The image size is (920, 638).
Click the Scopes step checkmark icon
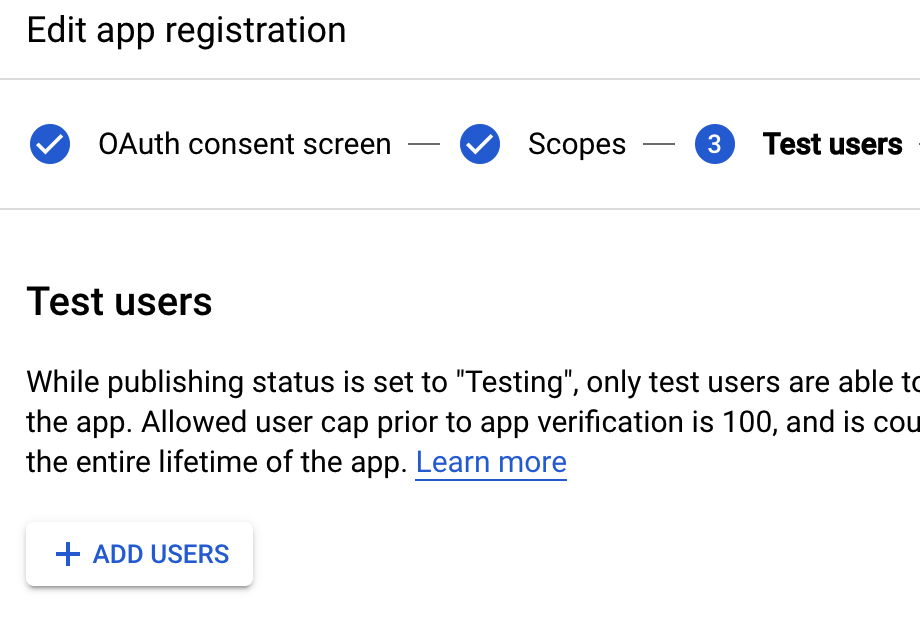tap(480, 145)
